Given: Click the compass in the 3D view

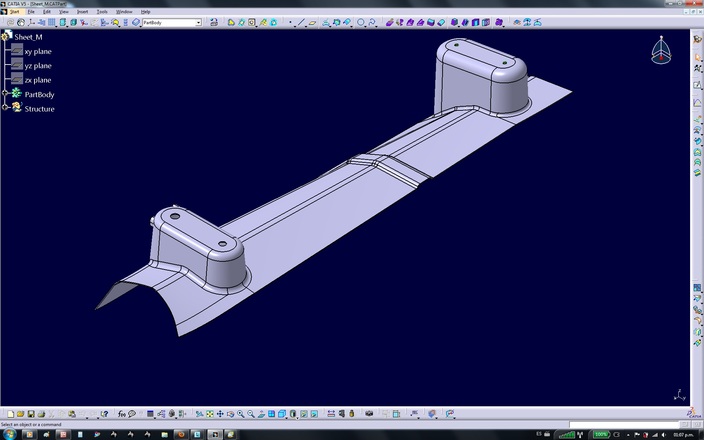Looking at the screenshot, I should coord(661,50).
